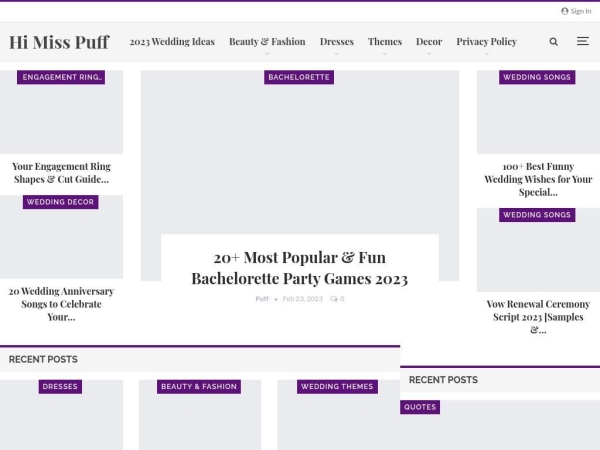Expand the Themes dropdown menu
The image size is (600, 450).
pos(384,42)
